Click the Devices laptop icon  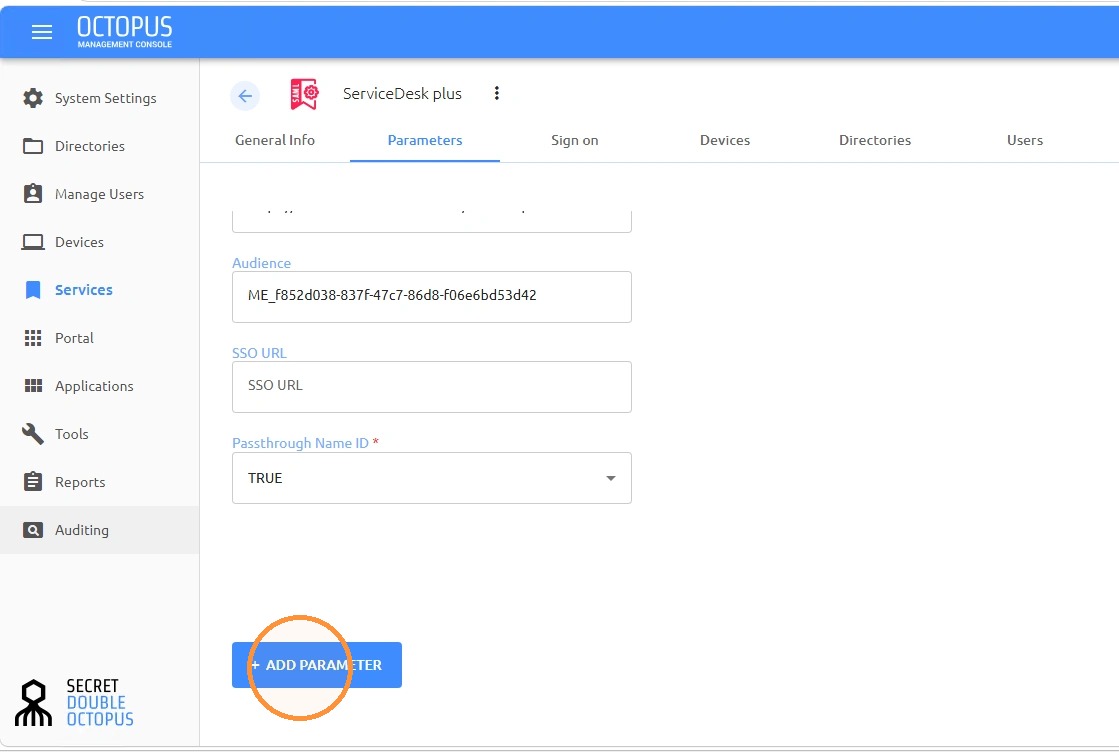click(33, 243)
